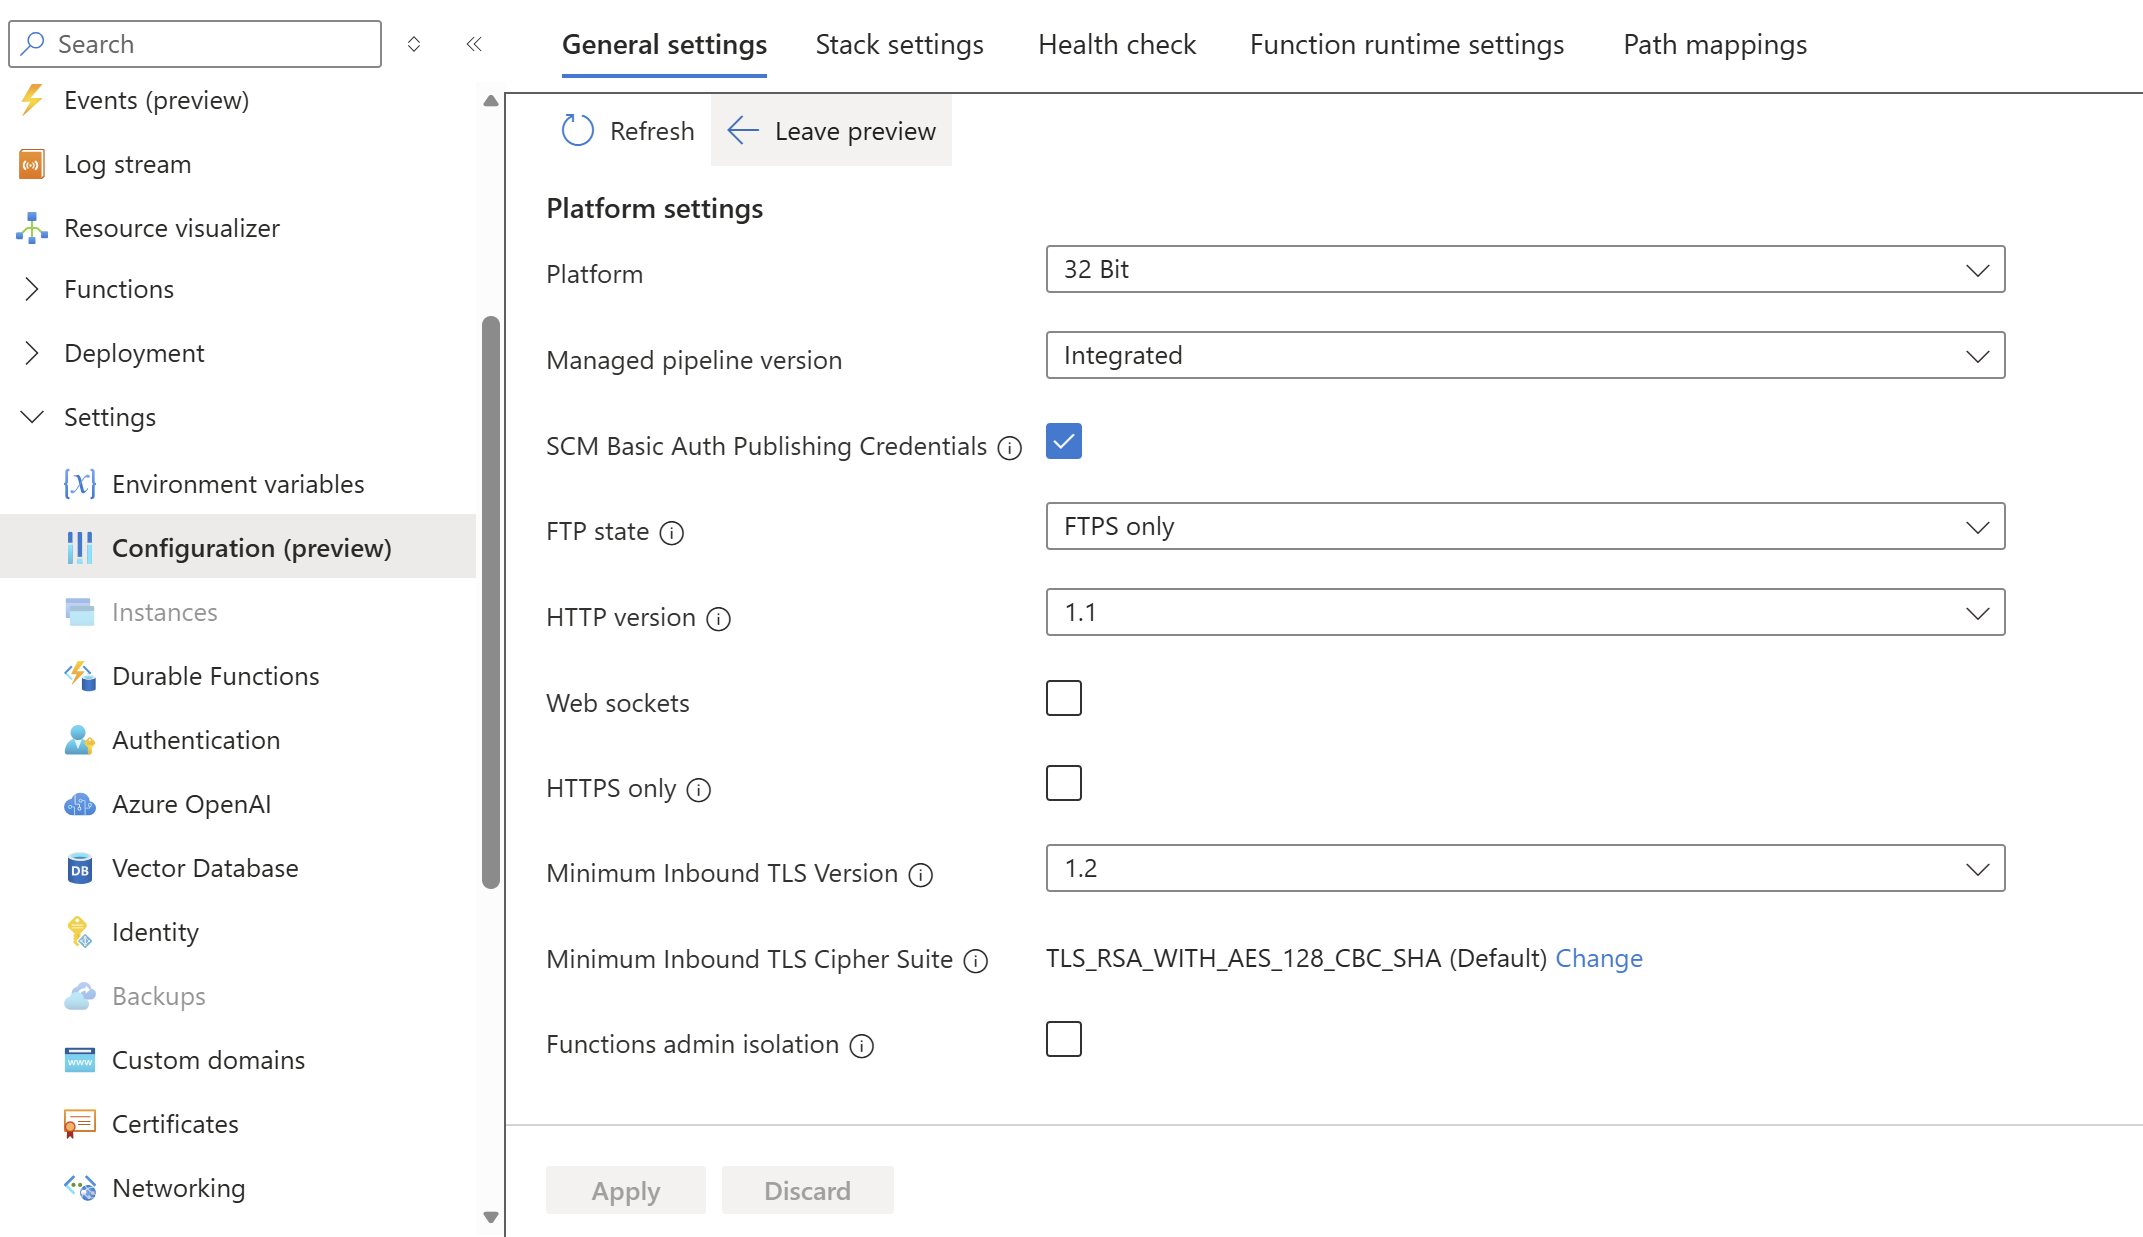Click the Custom domains icon

(x=80, y=1060)
